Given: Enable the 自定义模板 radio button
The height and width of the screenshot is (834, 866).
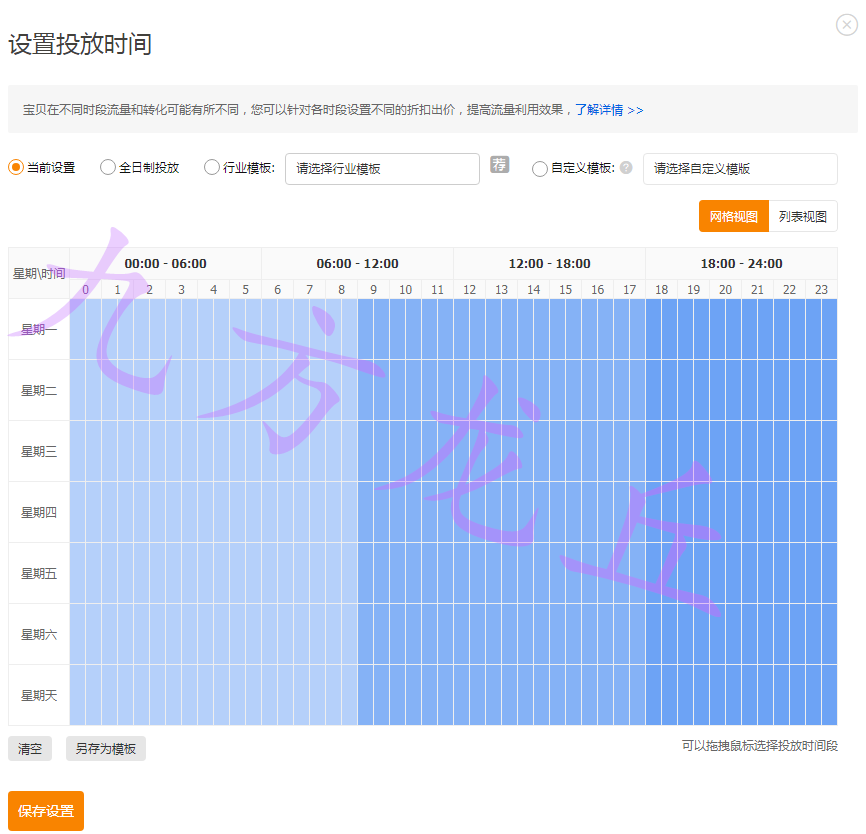Looking at the screenshot, I should (x=540, y=169).
